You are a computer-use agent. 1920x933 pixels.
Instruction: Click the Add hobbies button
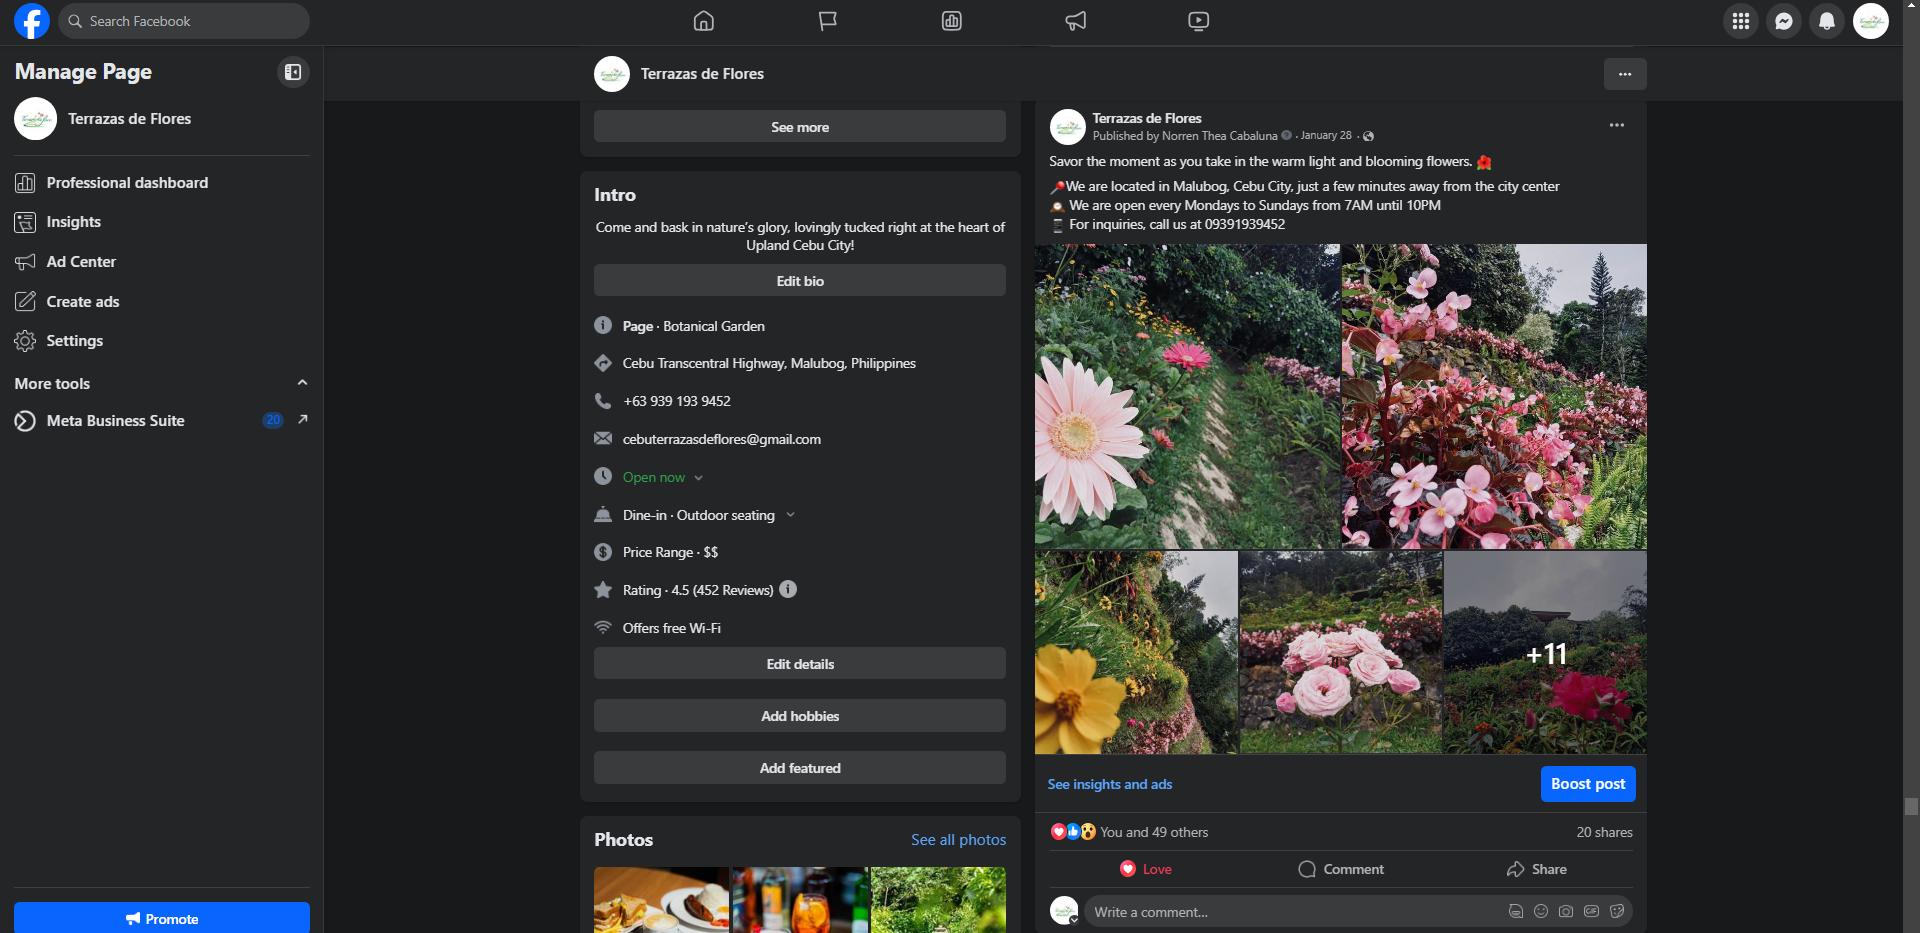pyautogui.click(x=800, y=716)
